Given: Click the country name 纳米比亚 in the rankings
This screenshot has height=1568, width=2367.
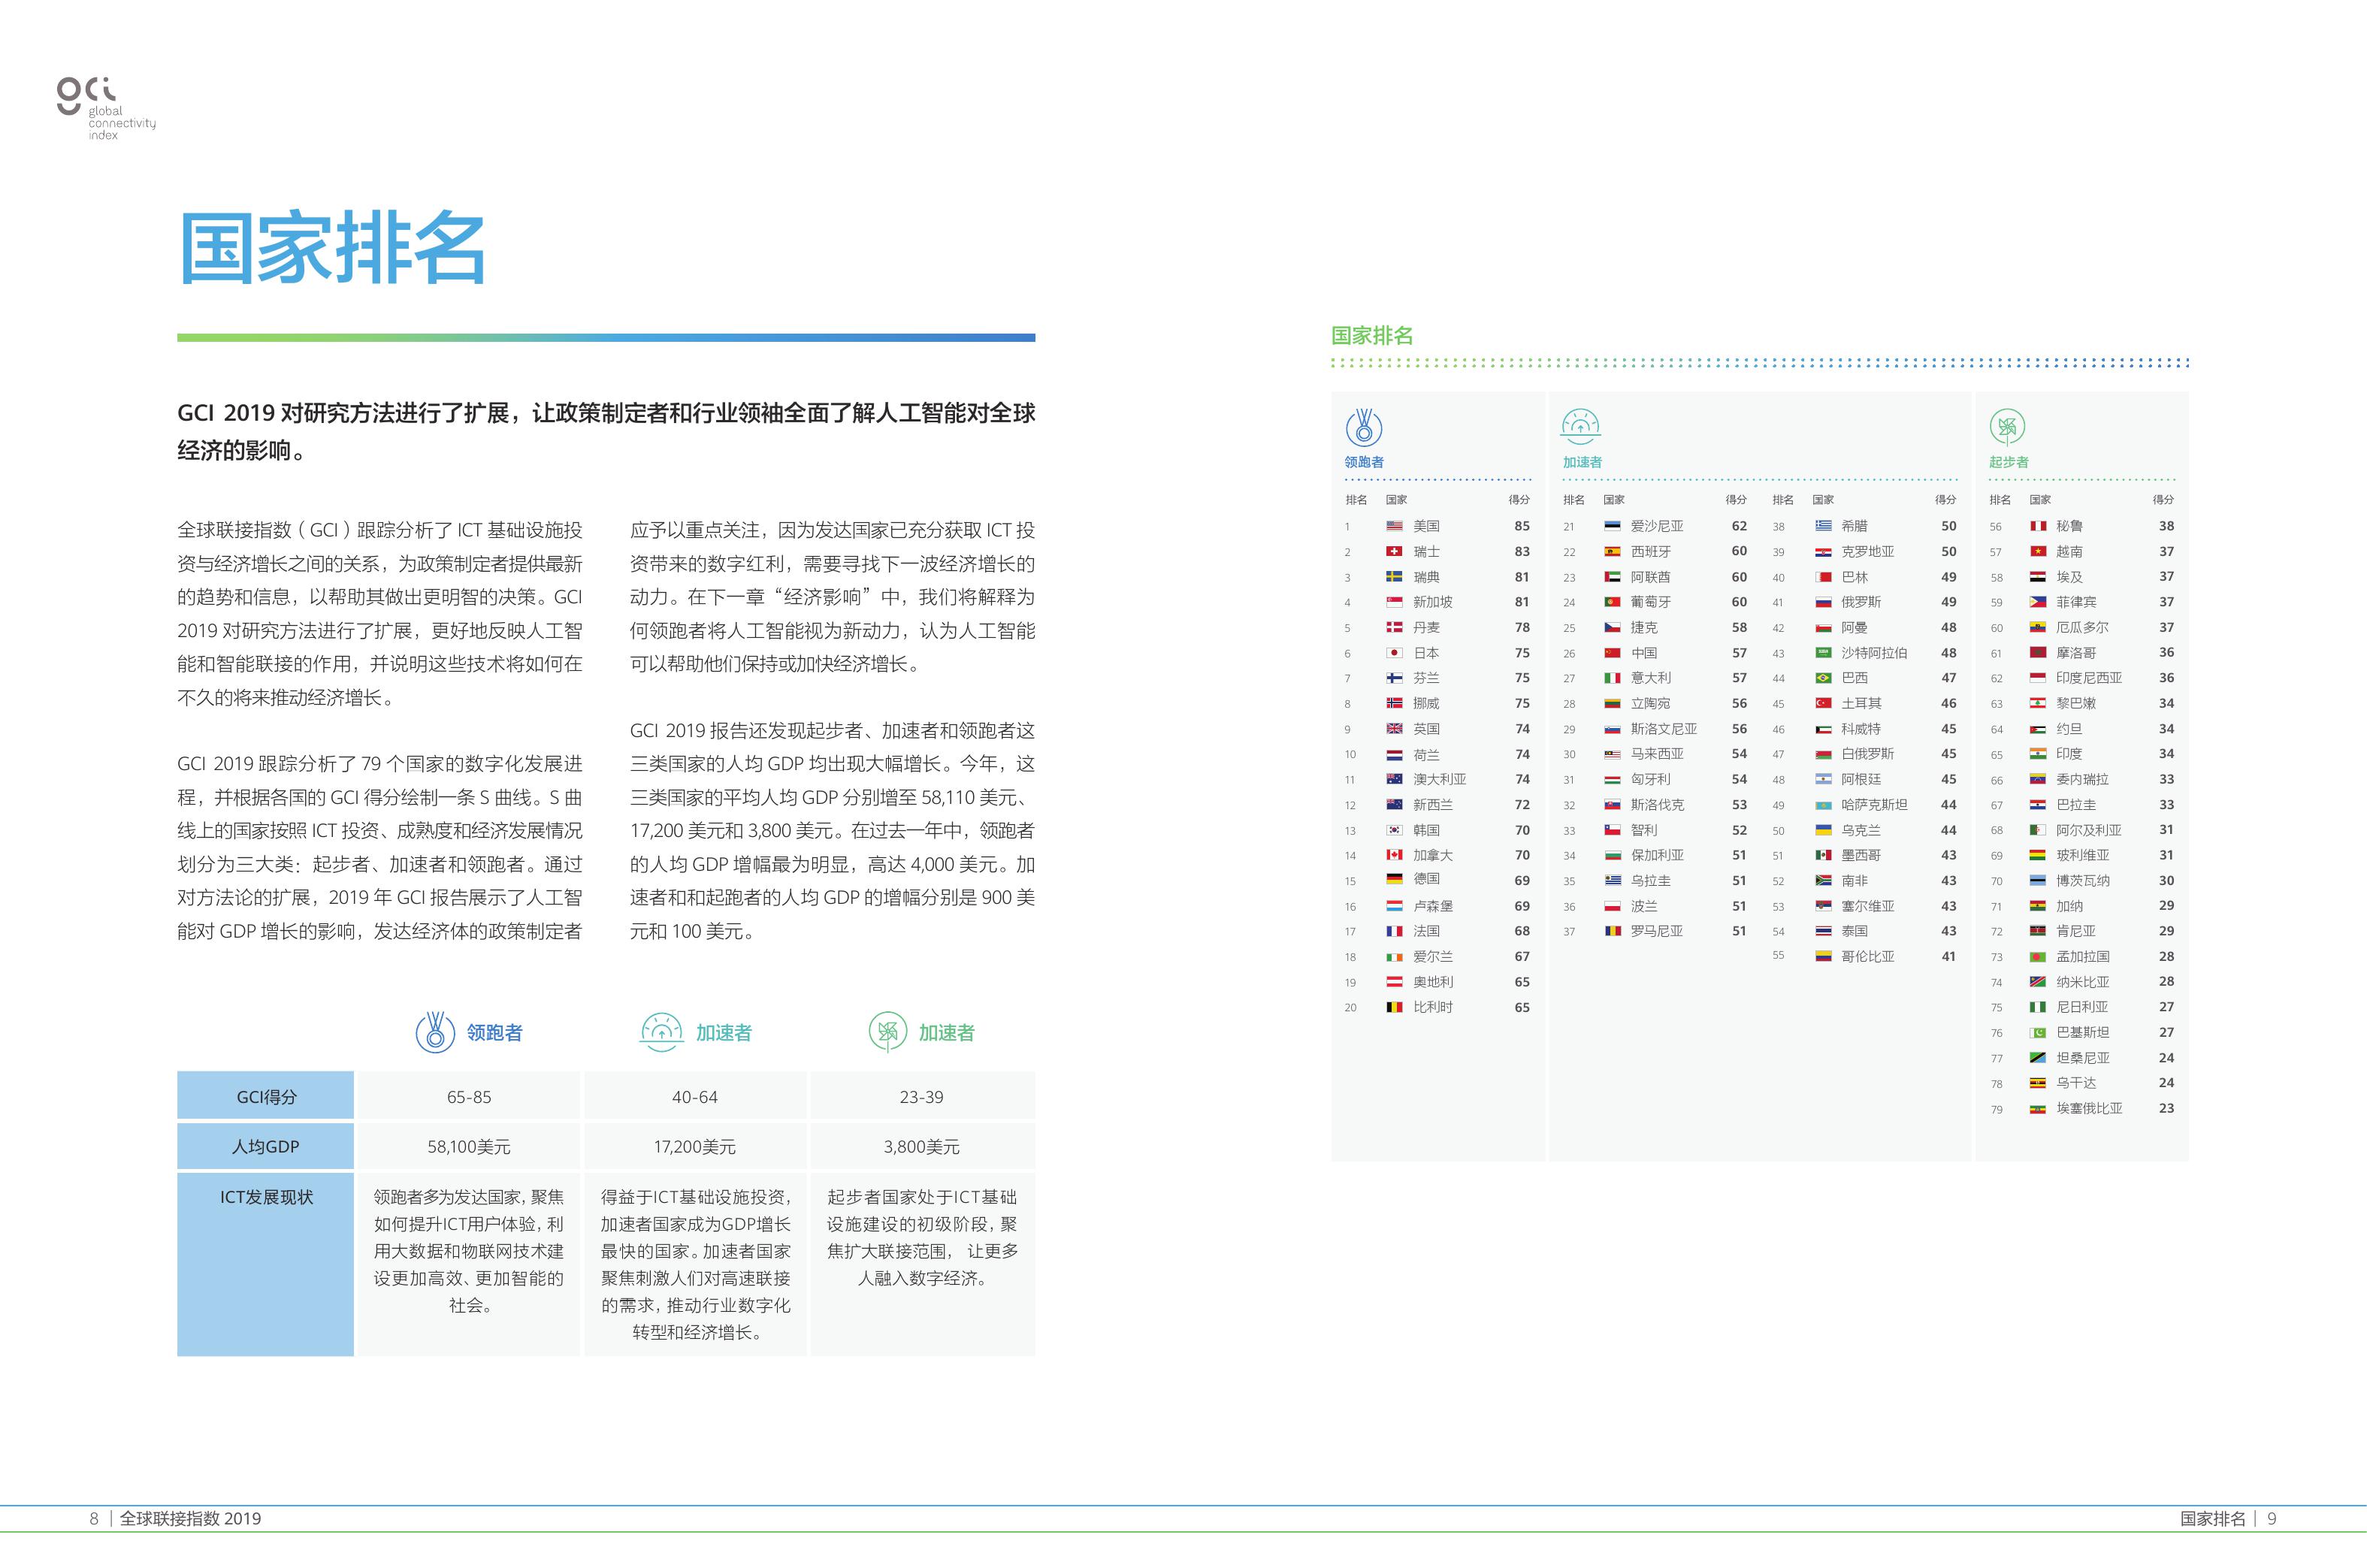Looking at the screenshot, I should click(2083, 982).
